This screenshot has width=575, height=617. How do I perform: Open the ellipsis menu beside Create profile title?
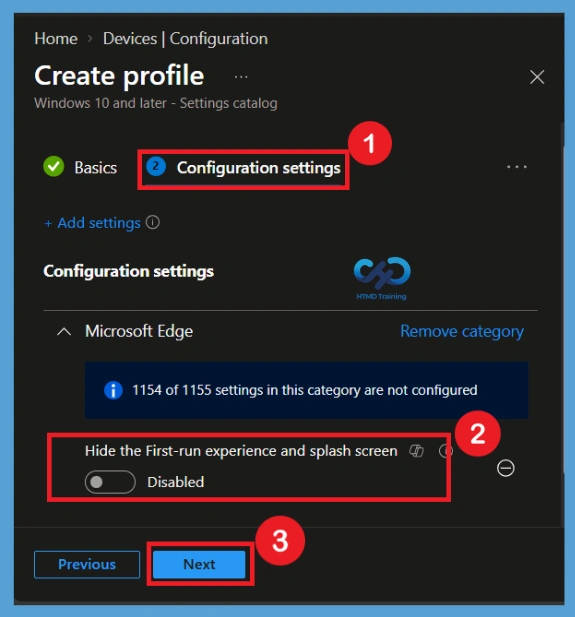(x=241, y=77)
